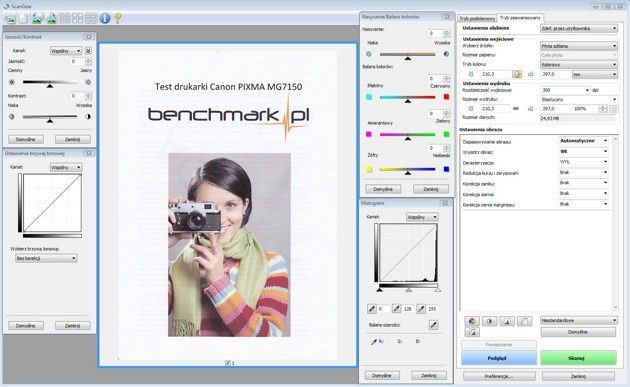Open the blue information toolbar icon
The image size is (630, 387).
coord(105,18)
